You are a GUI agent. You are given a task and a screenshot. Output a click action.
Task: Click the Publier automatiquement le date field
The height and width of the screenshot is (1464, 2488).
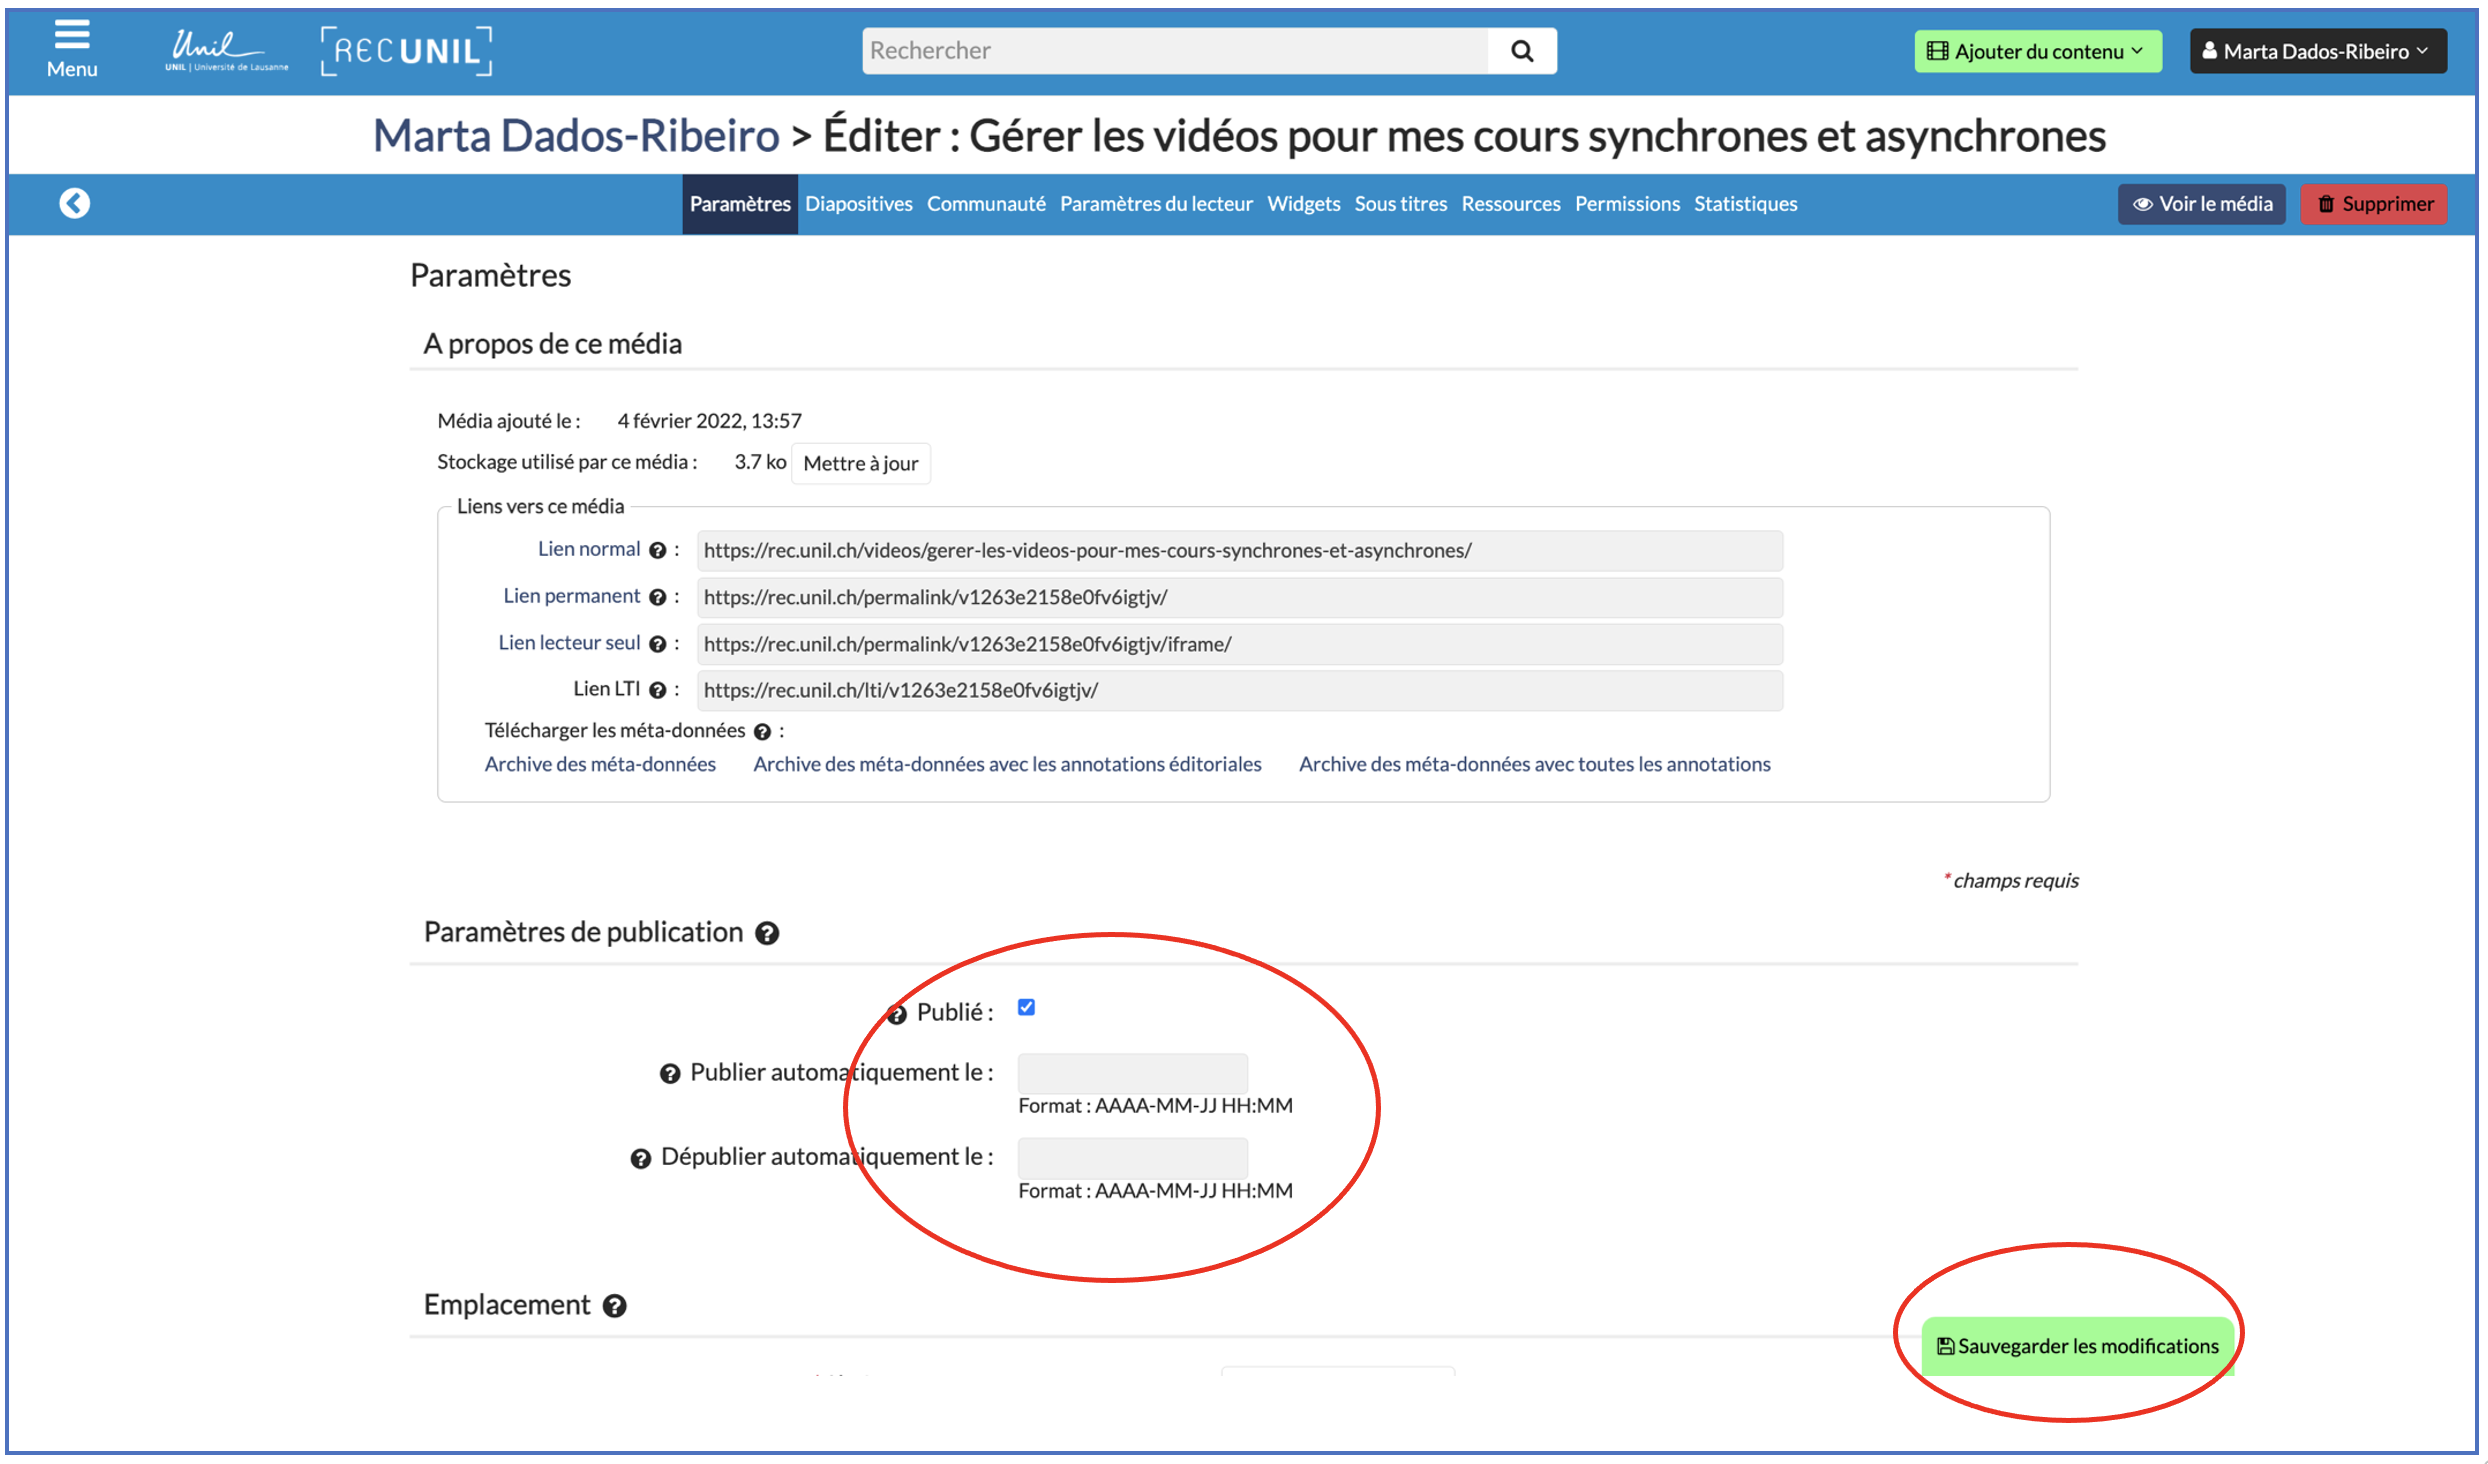click(1132, 1073)
